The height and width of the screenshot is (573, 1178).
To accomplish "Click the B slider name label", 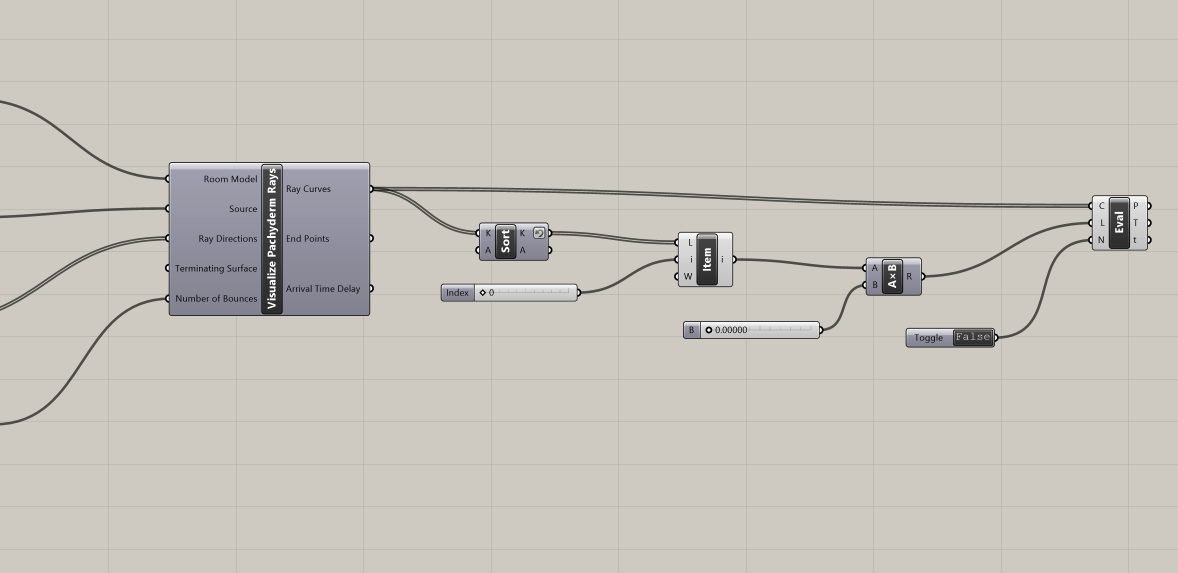I will (692, 330).
